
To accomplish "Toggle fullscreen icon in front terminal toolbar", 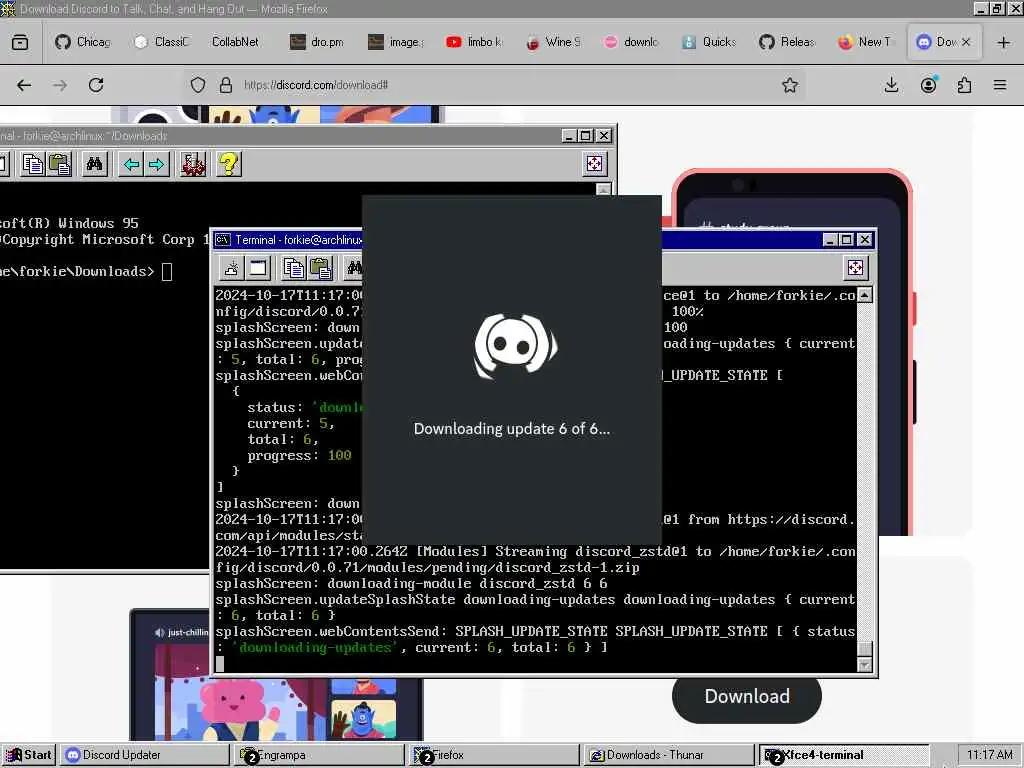I will [x=855, y=268].
